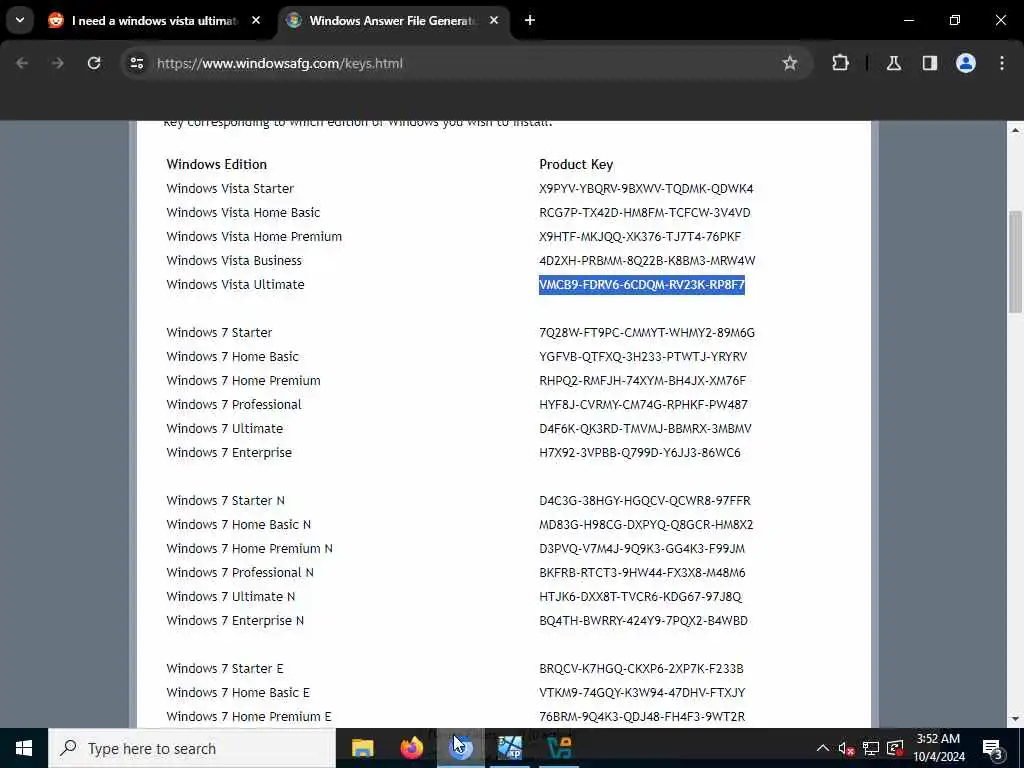Open the notification center icon

(x=993, y=748)
